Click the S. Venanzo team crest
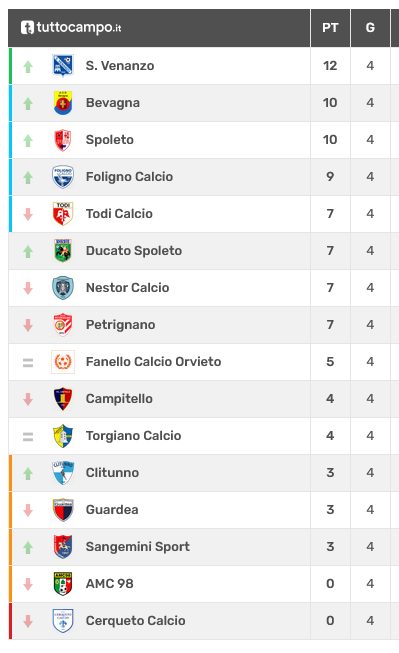The height and width of the screenshot is (653, 399). 63,66
